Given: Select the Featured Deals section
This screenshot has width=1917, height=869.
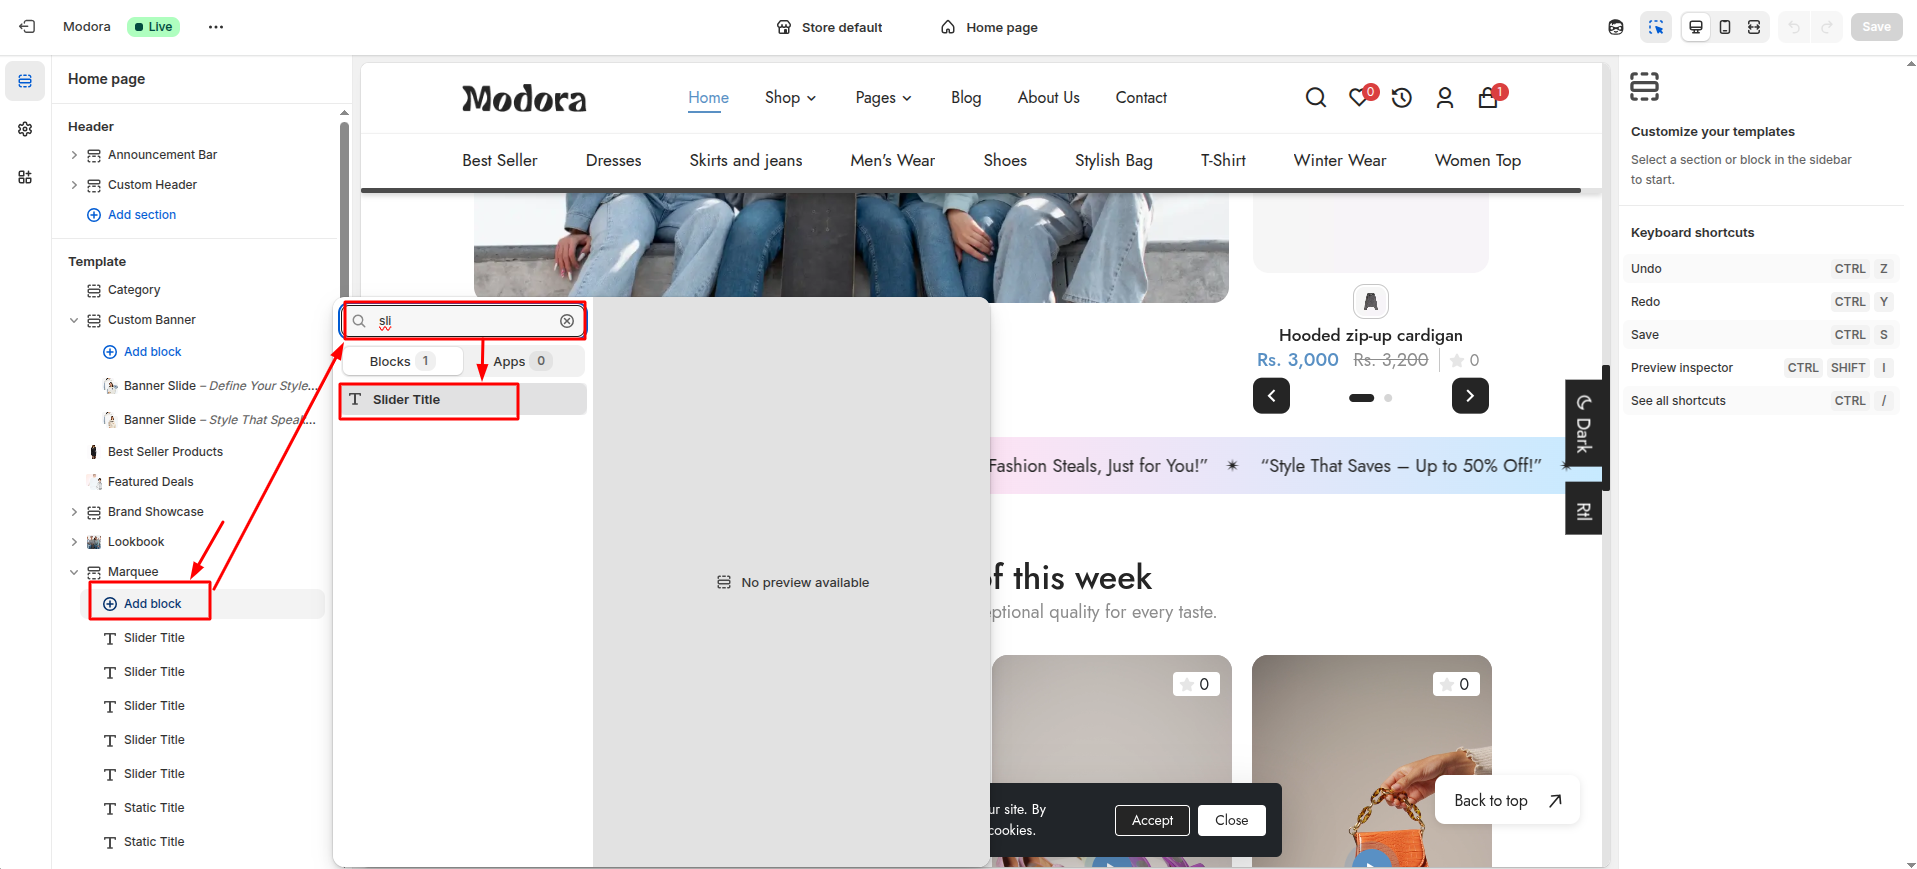Looking at the screenshot, I should point(150,482).
